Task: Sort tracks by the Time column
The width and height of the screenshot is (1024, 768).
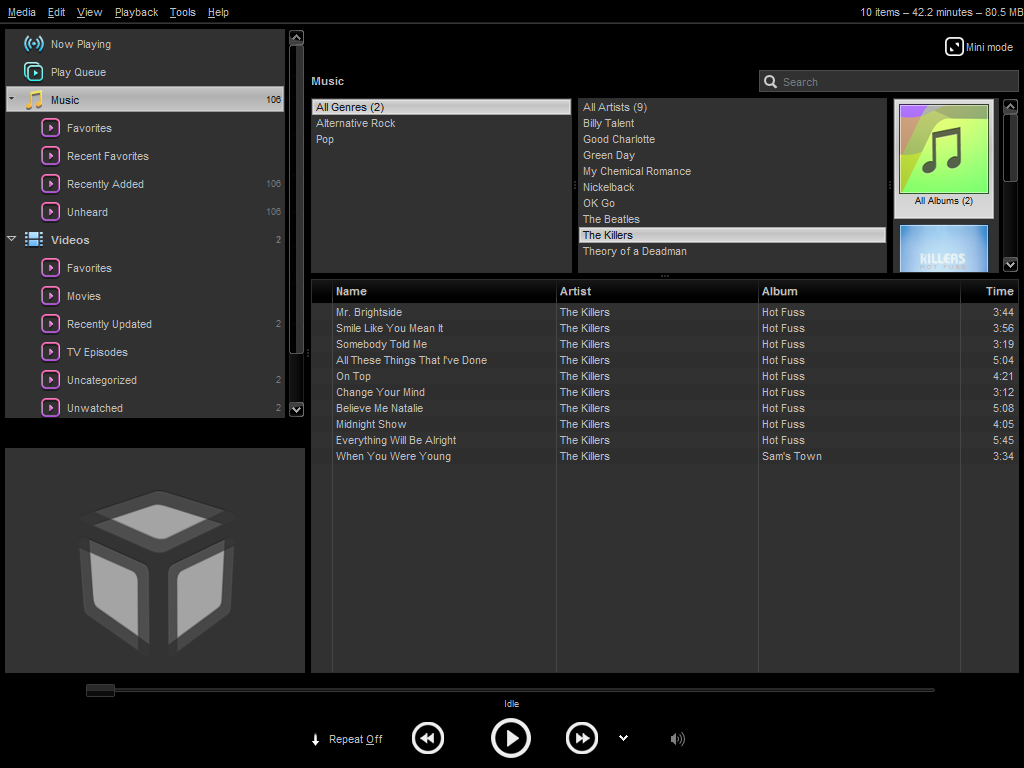Action: 989,291
